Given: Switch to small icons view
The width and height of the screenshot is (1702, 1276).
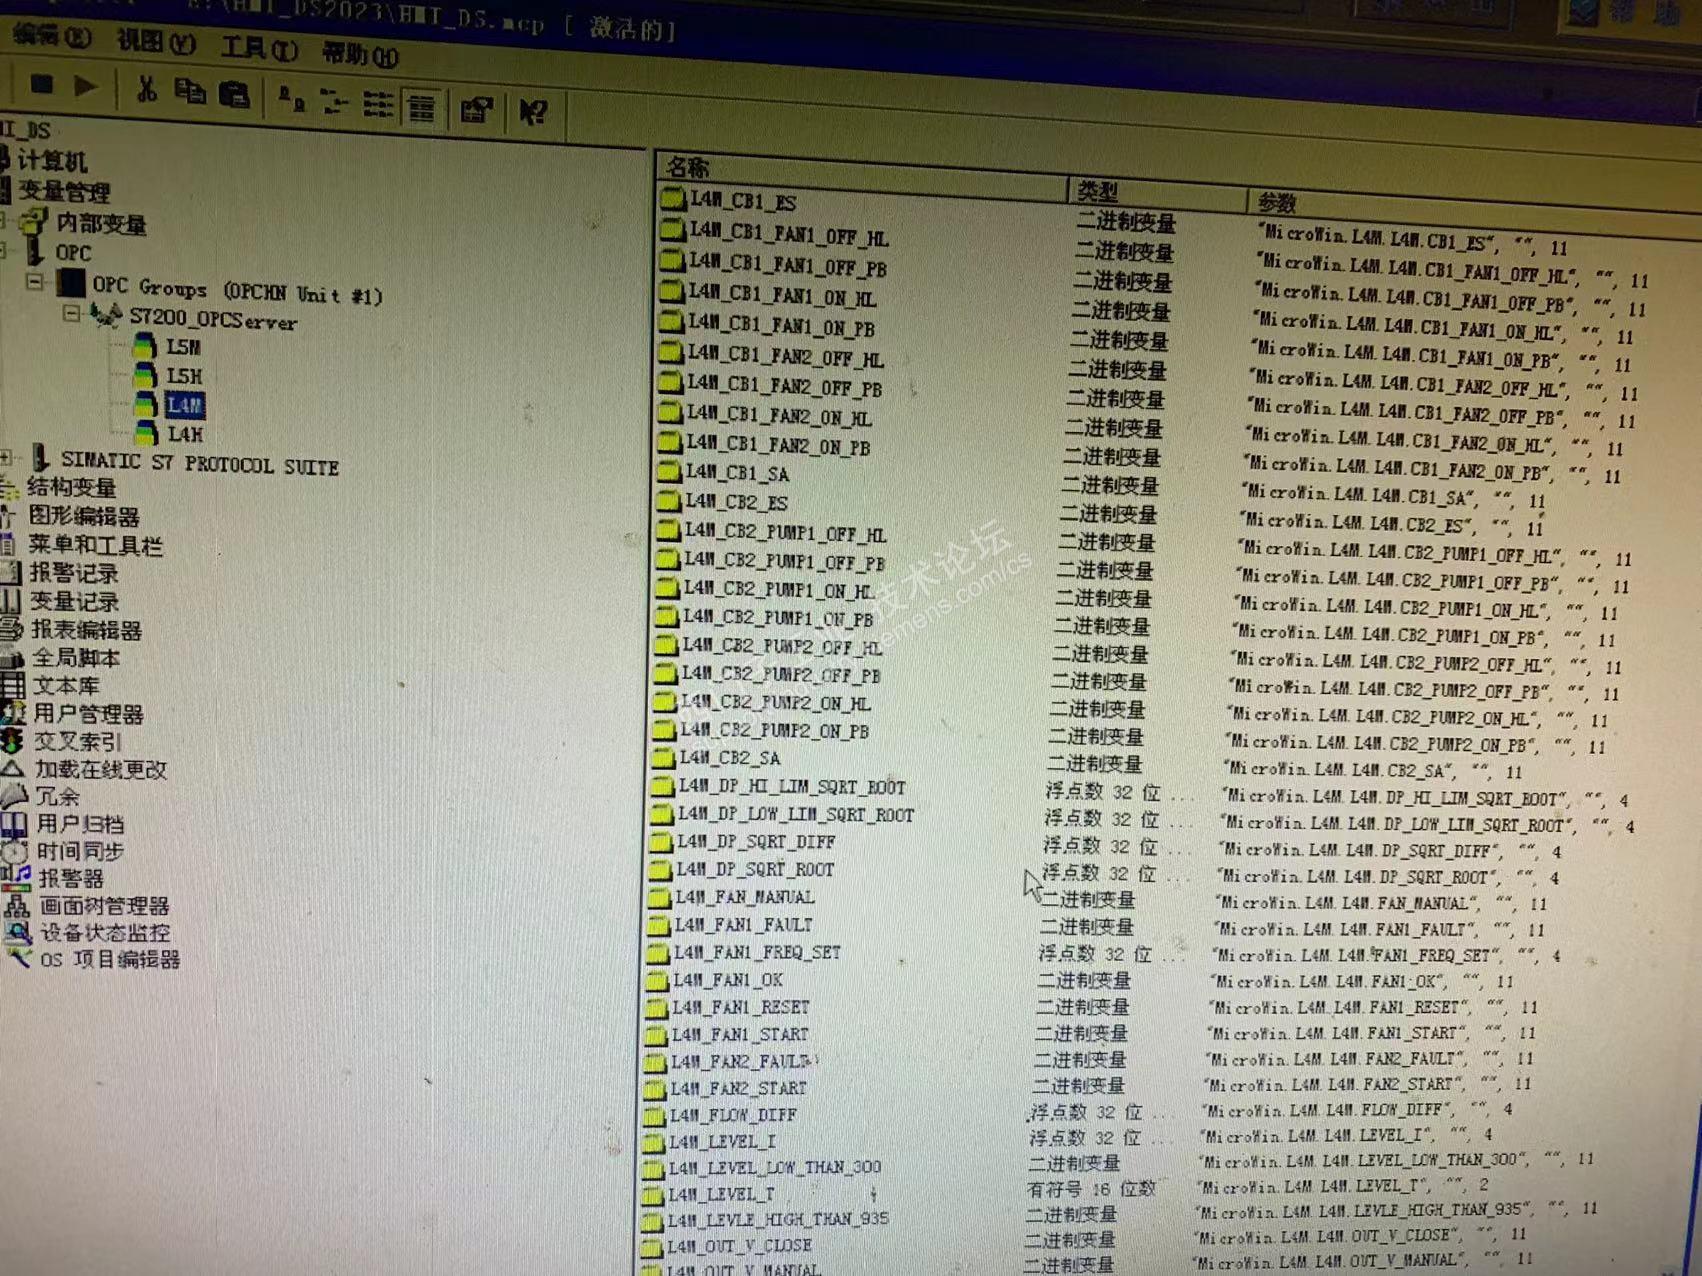Looking at the screenshot, I should point(333,101).
